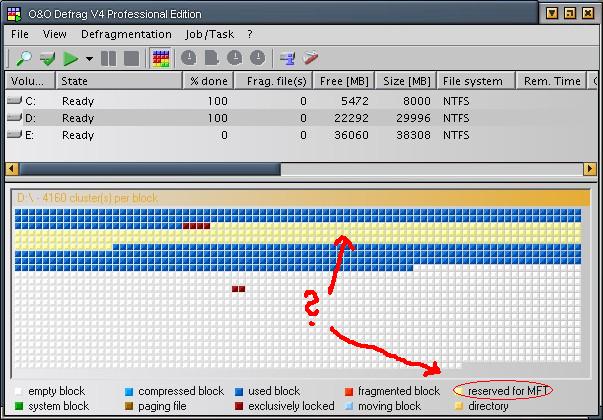
Task: Click free space value 5472
Action: 355,101
